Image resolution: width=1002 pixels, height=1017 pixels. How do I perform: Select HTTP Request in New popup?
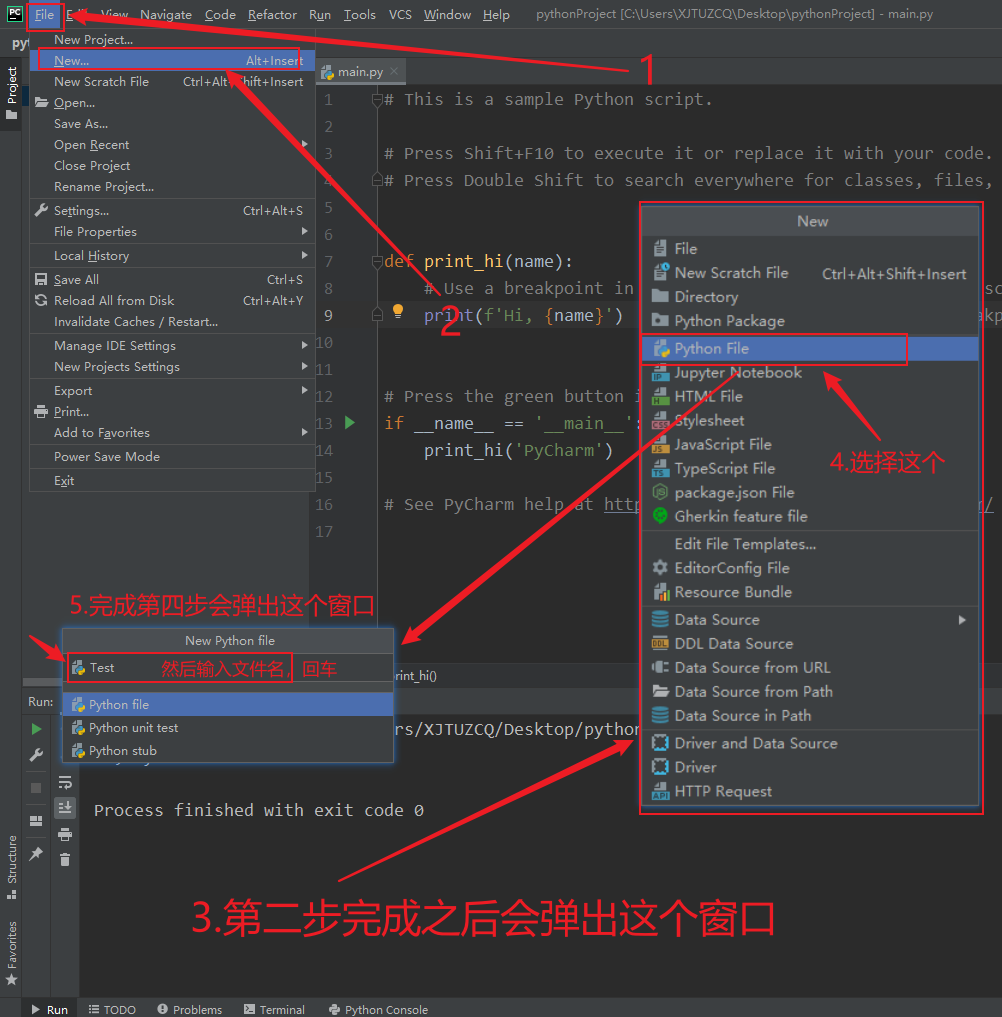(810, 791)
